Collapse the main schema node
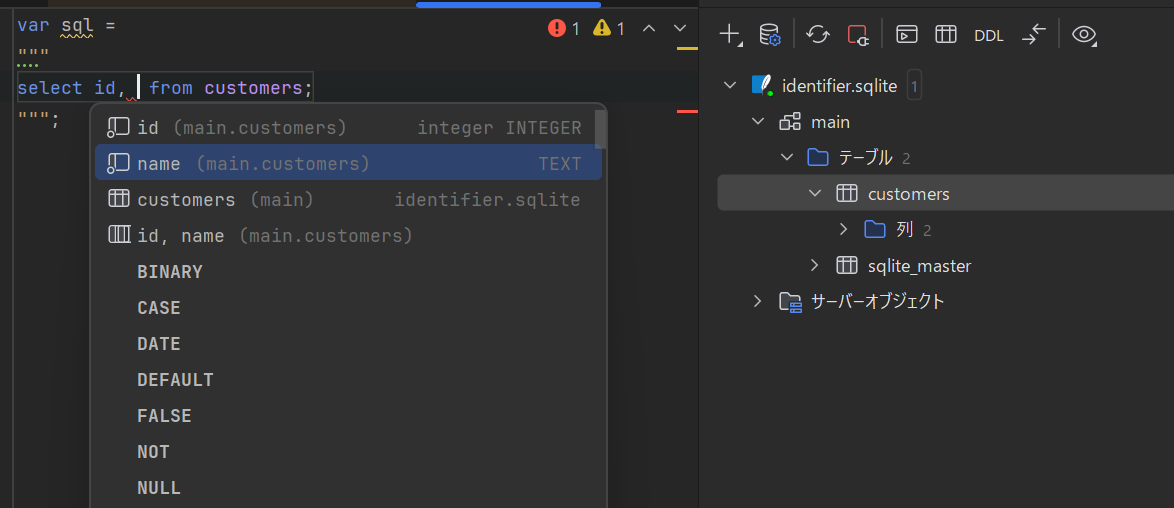 tap(758, 121)
